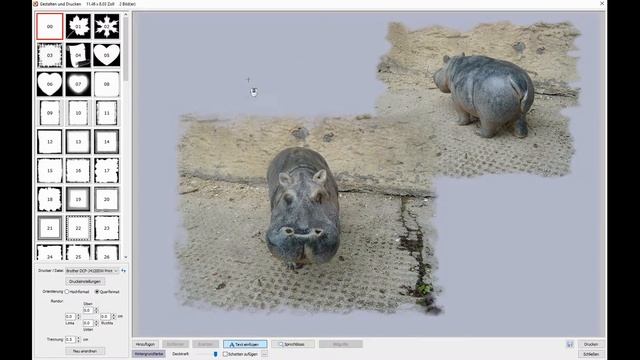Click Text einfügen button
The width and height of the screenshot is (640, 360).
pos(245,344)
